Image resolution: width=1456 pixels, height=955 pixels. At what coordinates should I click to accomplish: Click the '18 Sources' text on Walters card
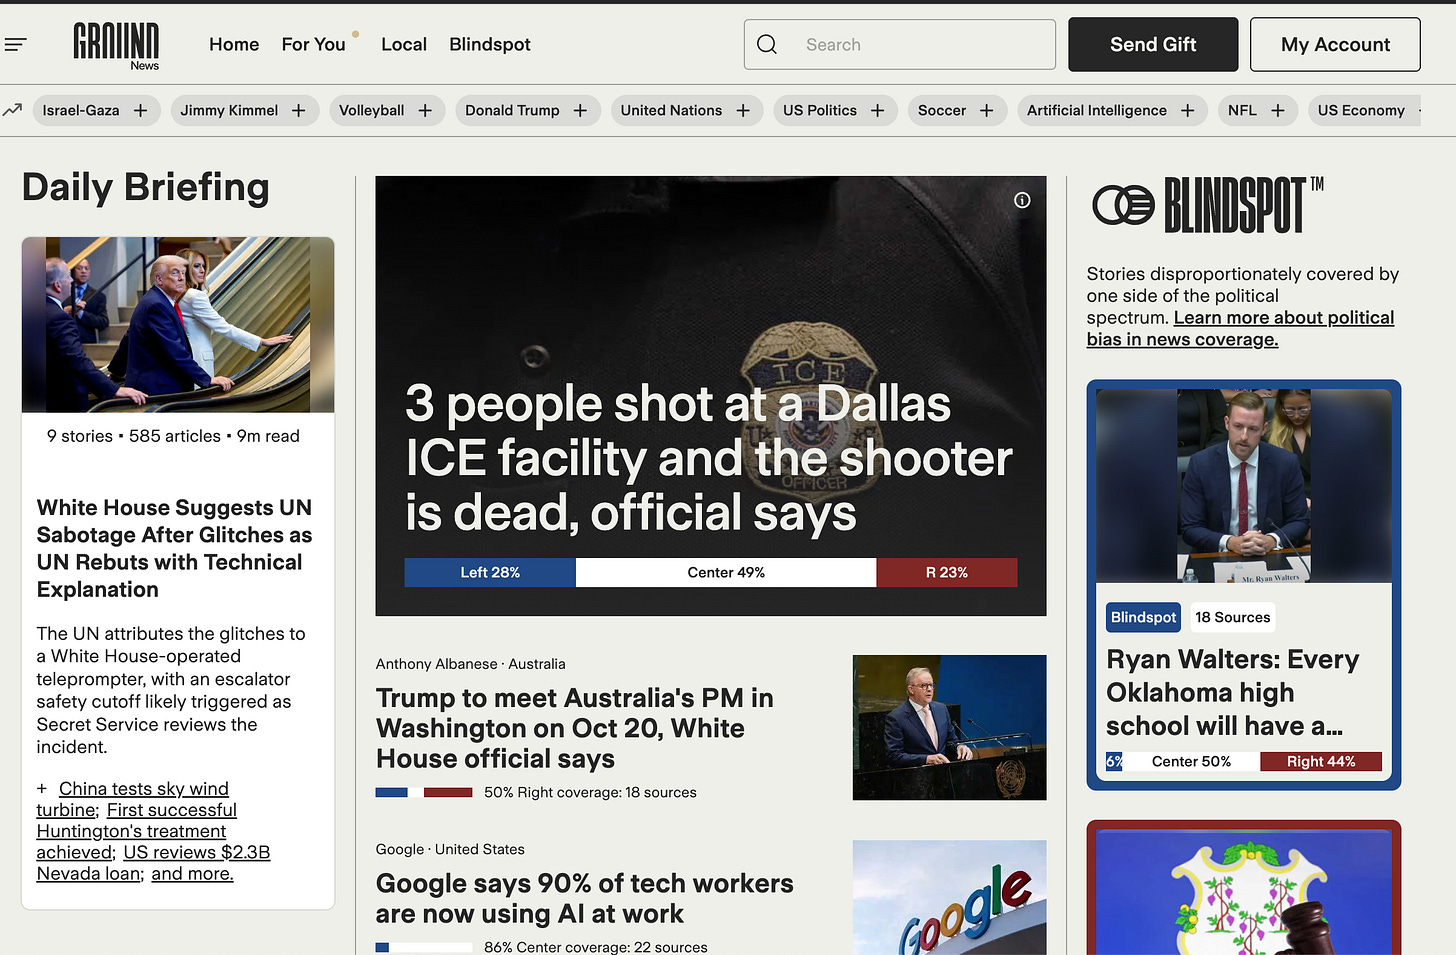1233,617
